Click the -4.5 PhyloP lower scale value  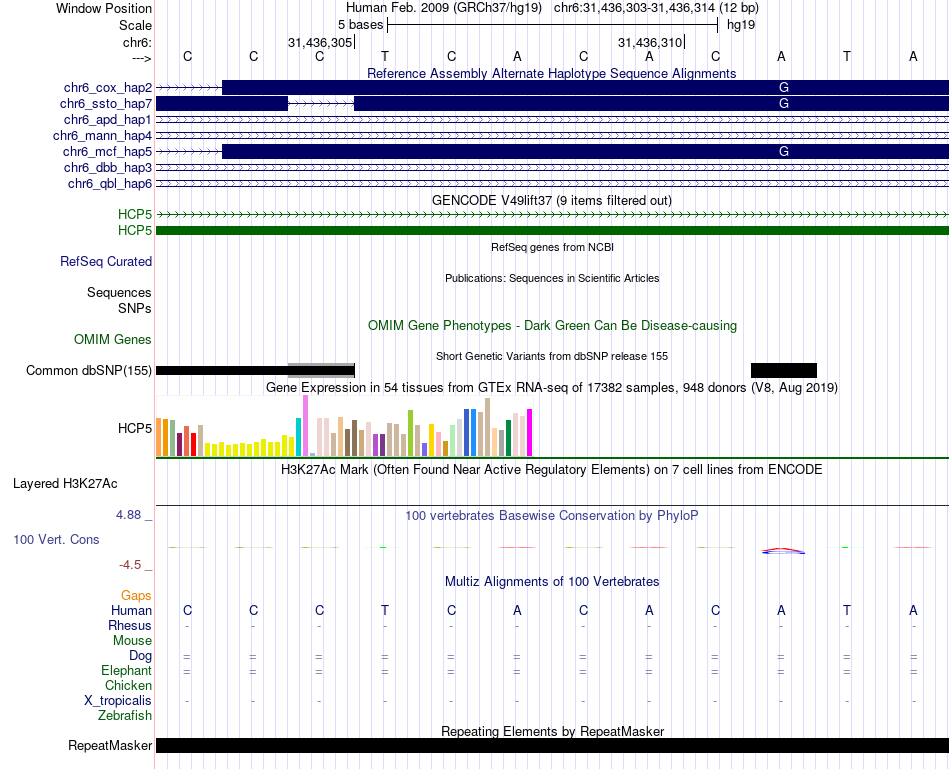pos(130,565)
